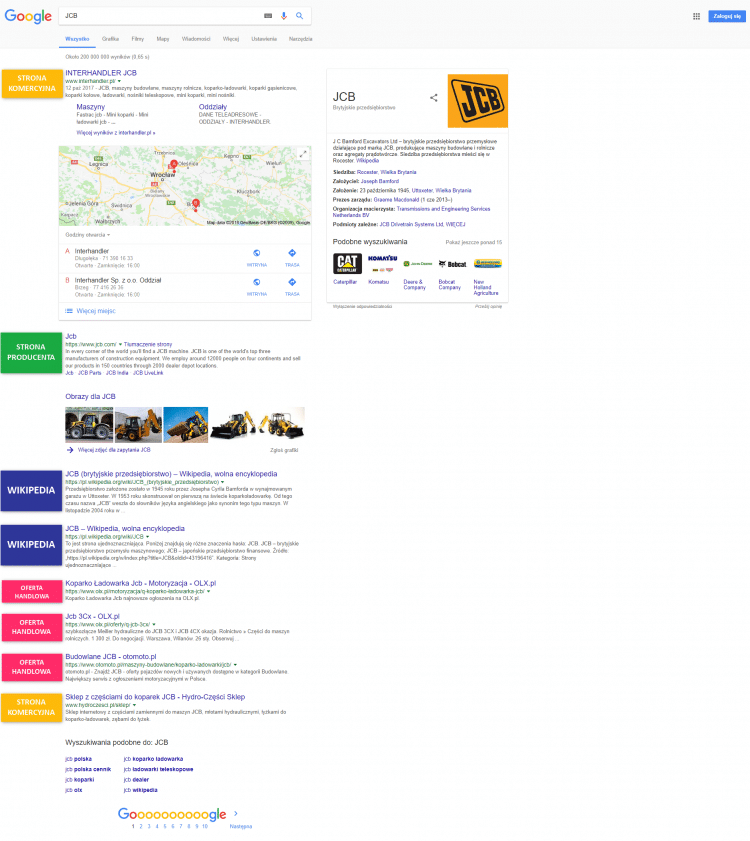
Task: Click the next-page chevron beside Google pagination logo
Action: (236, 814)
